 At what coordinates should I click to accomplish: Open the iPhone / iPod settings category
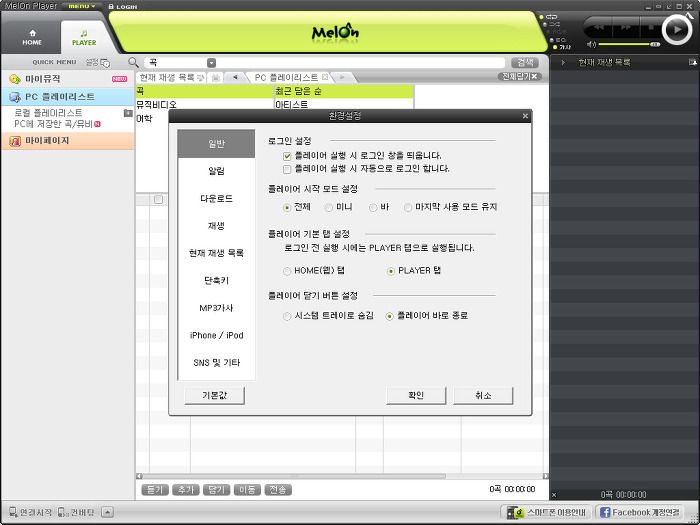pyautogui.click(x=217, y=335)
